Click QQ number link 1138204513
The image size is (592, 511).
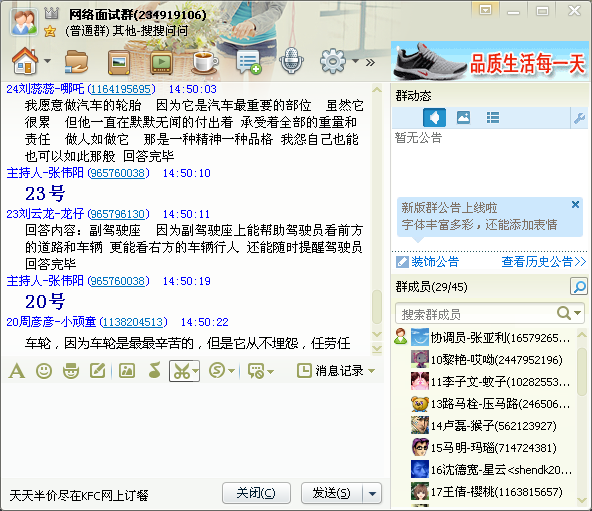pyautogui.click(x=133, y=322)
